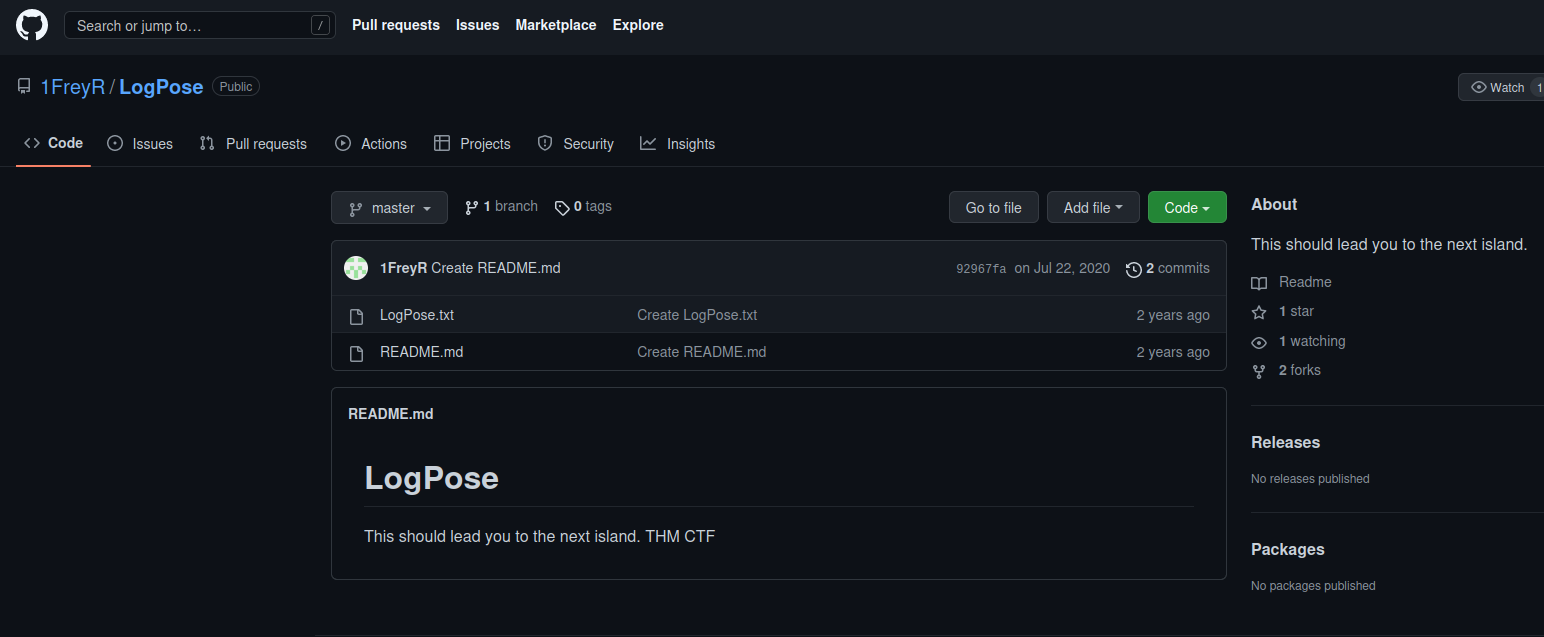
Task: Open the Packages heading link
Action: [x=1288, y=549]
